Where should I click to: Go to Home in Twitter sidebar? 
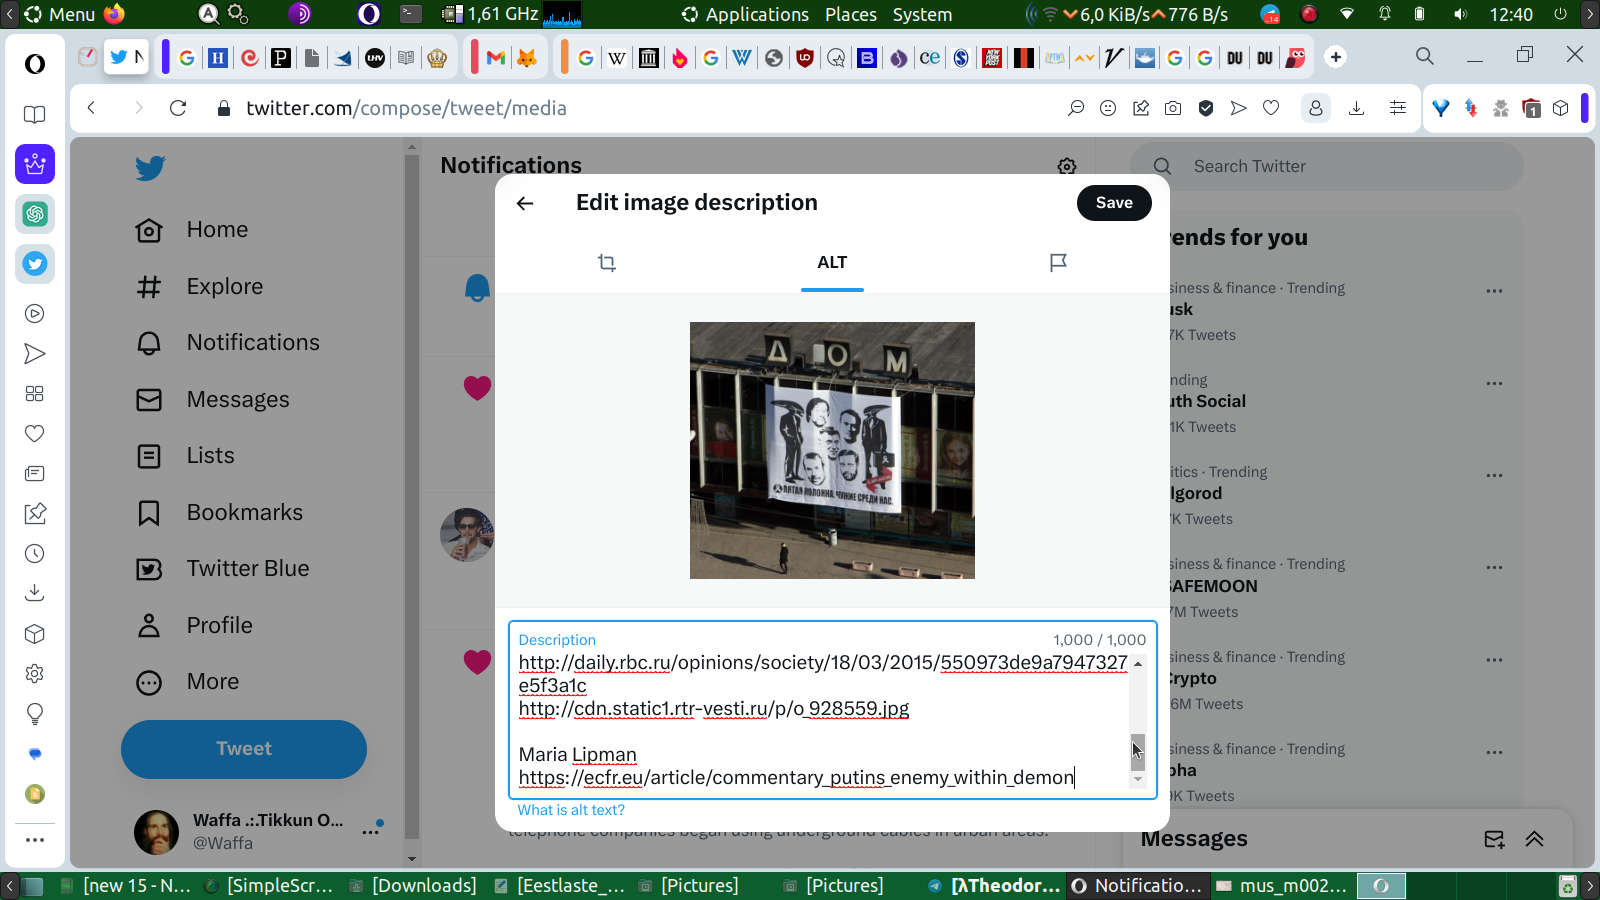pos(193,230)
